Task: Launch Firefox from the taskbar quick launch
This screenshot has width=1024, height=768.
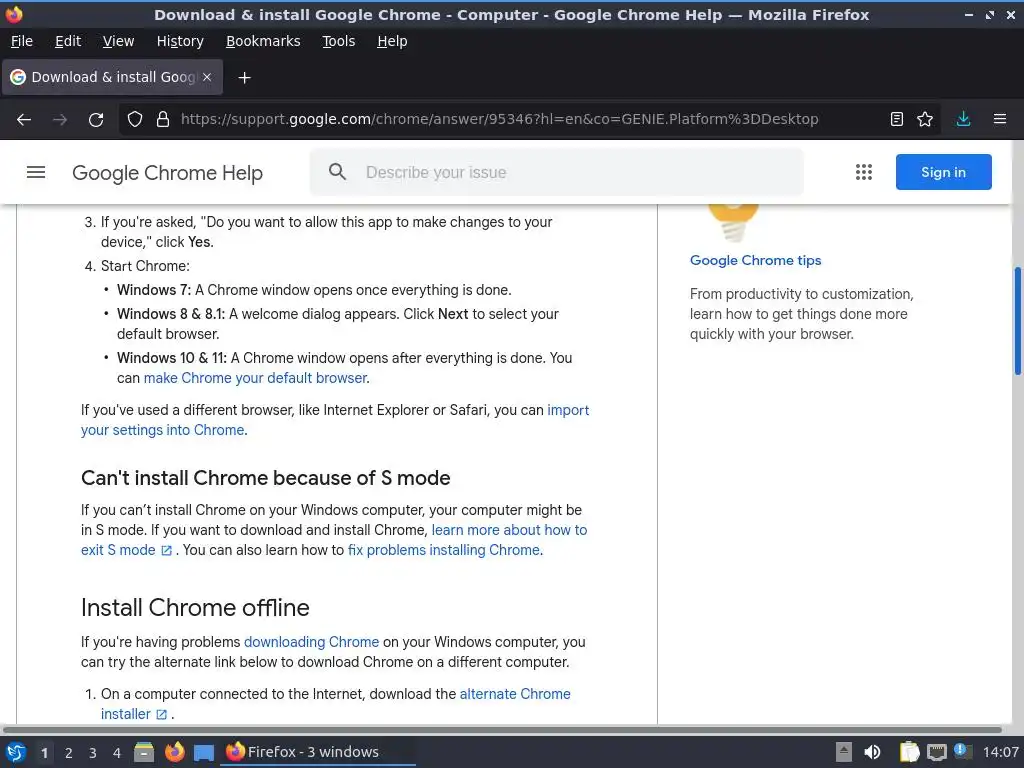Action: (x=174, y=752)
